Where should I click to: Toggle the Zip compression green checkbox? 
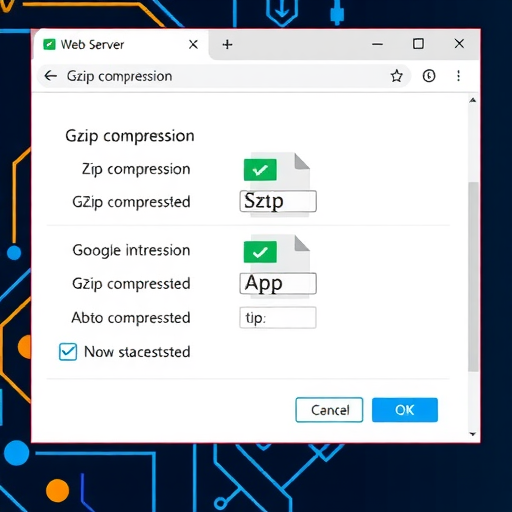click(260, 170)
